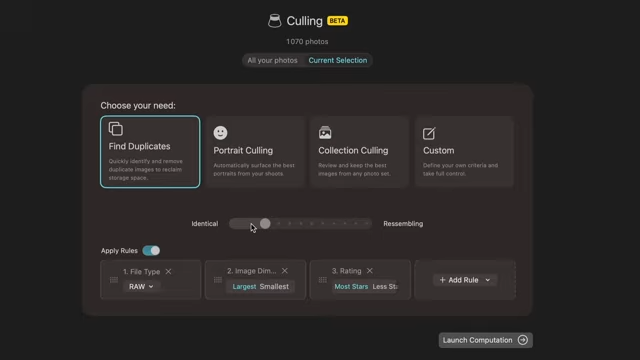
Task: Toggle the Apply Rules switch
Action: 151,251
